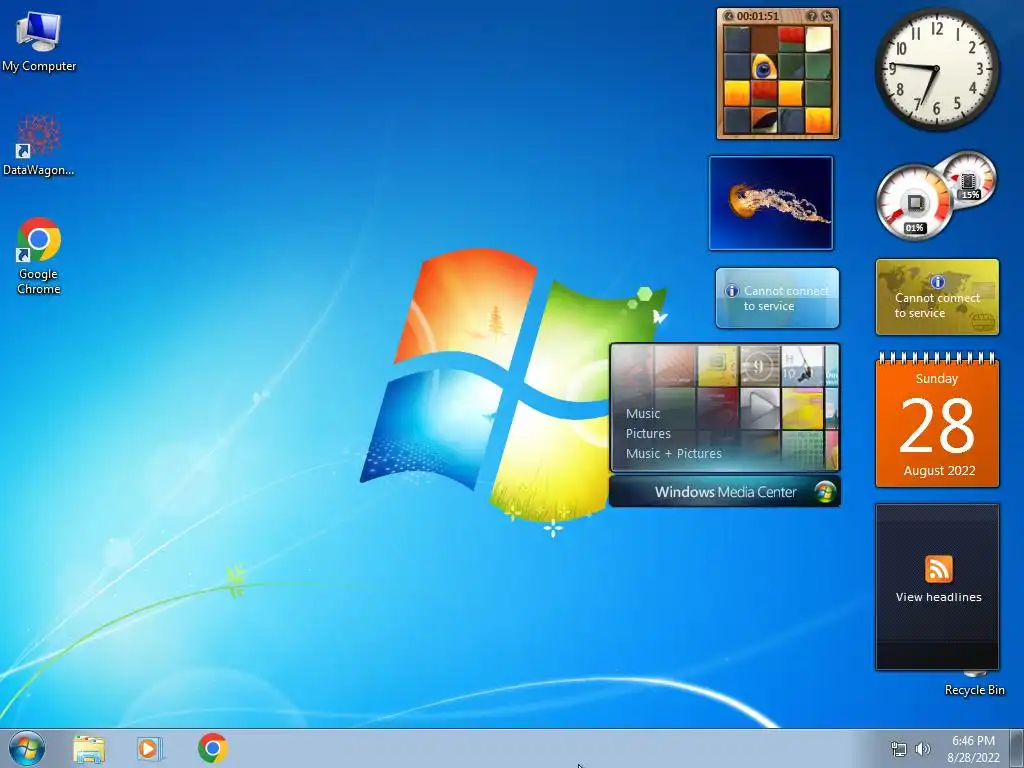
Task: Open Chrome from the taskbar
Action: (213, 748)
